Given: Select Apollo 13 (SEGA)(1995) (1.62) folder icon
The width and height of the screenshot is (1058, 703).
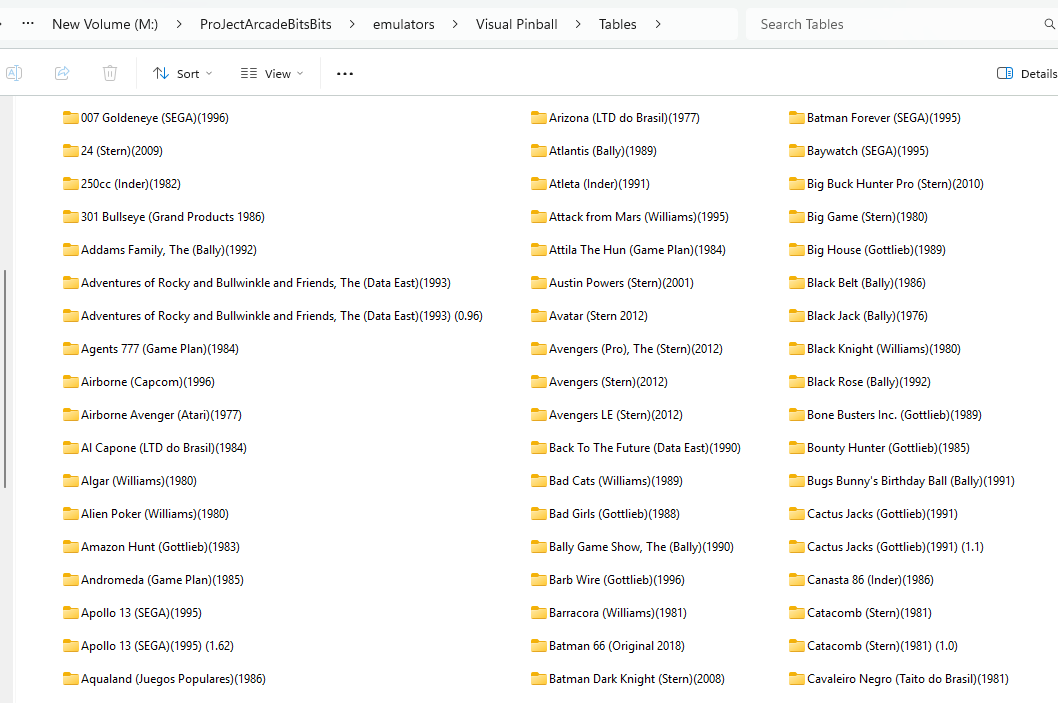Looking at the screenshot, I should tap(70, 646).
